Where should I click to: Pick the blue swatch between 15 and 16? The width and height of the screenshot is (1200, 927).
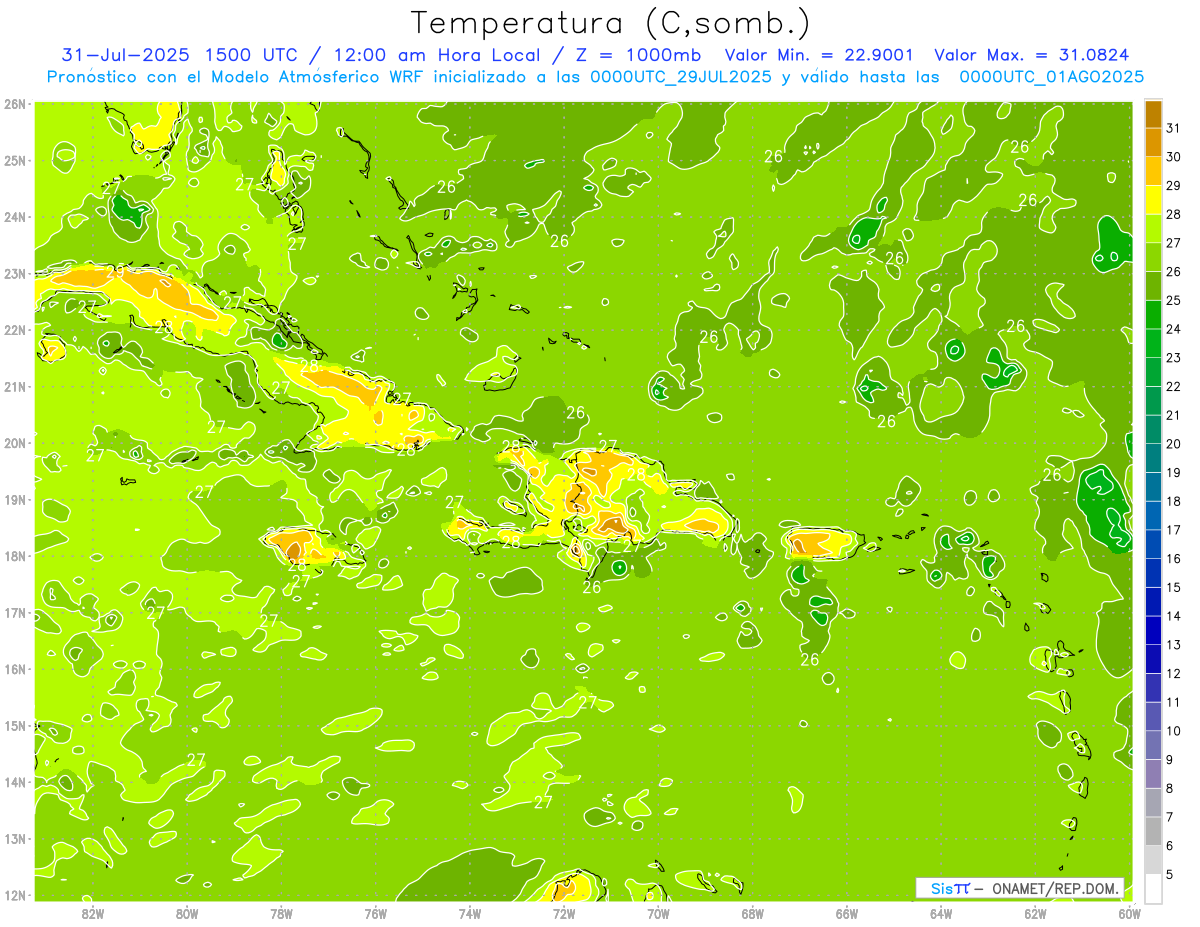1153,573
